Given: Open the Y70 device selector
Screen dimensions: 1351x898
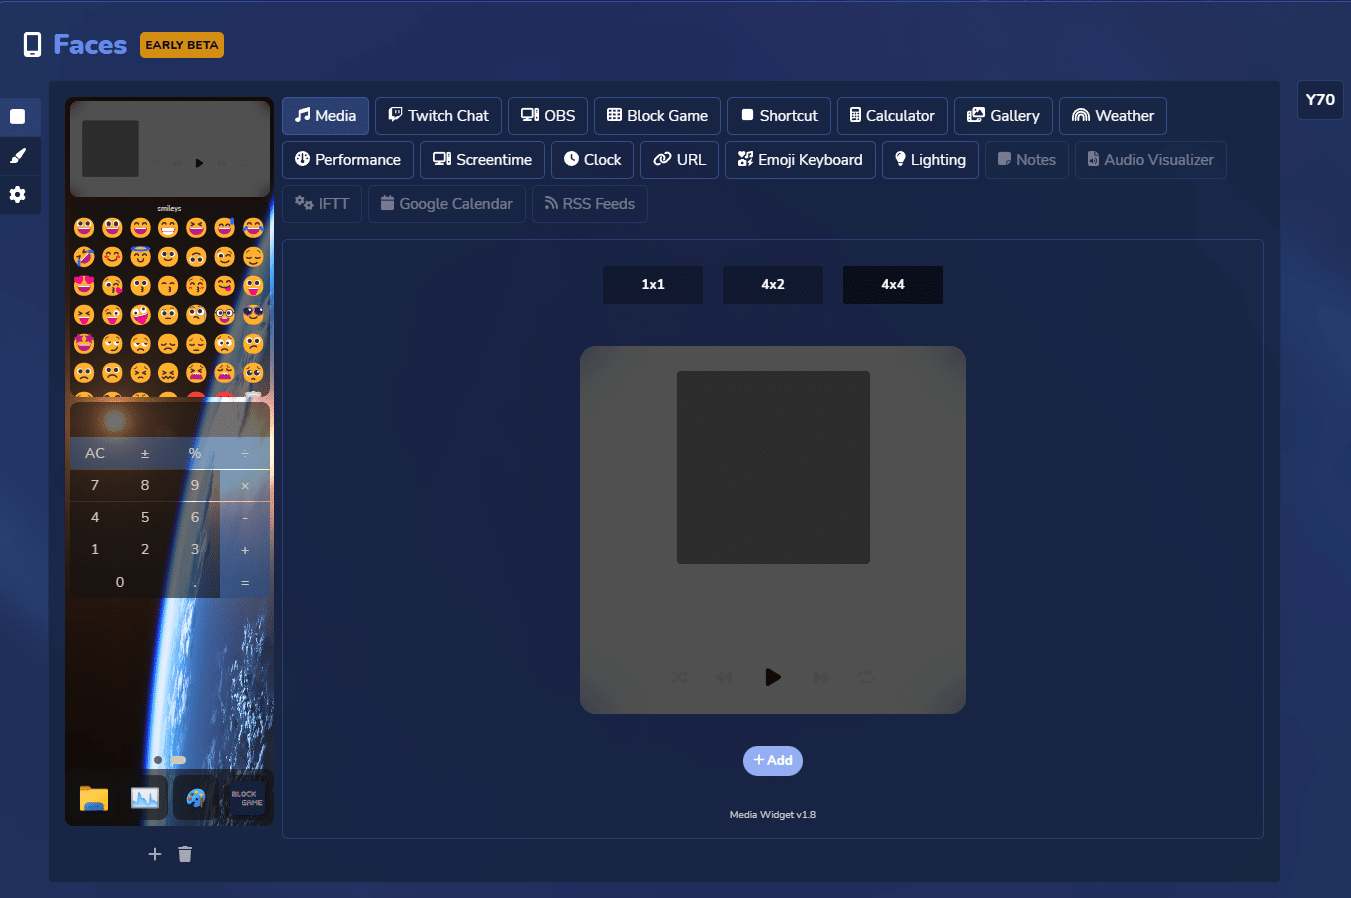Looking at the screenshot, I should [x=1320, y=100].
